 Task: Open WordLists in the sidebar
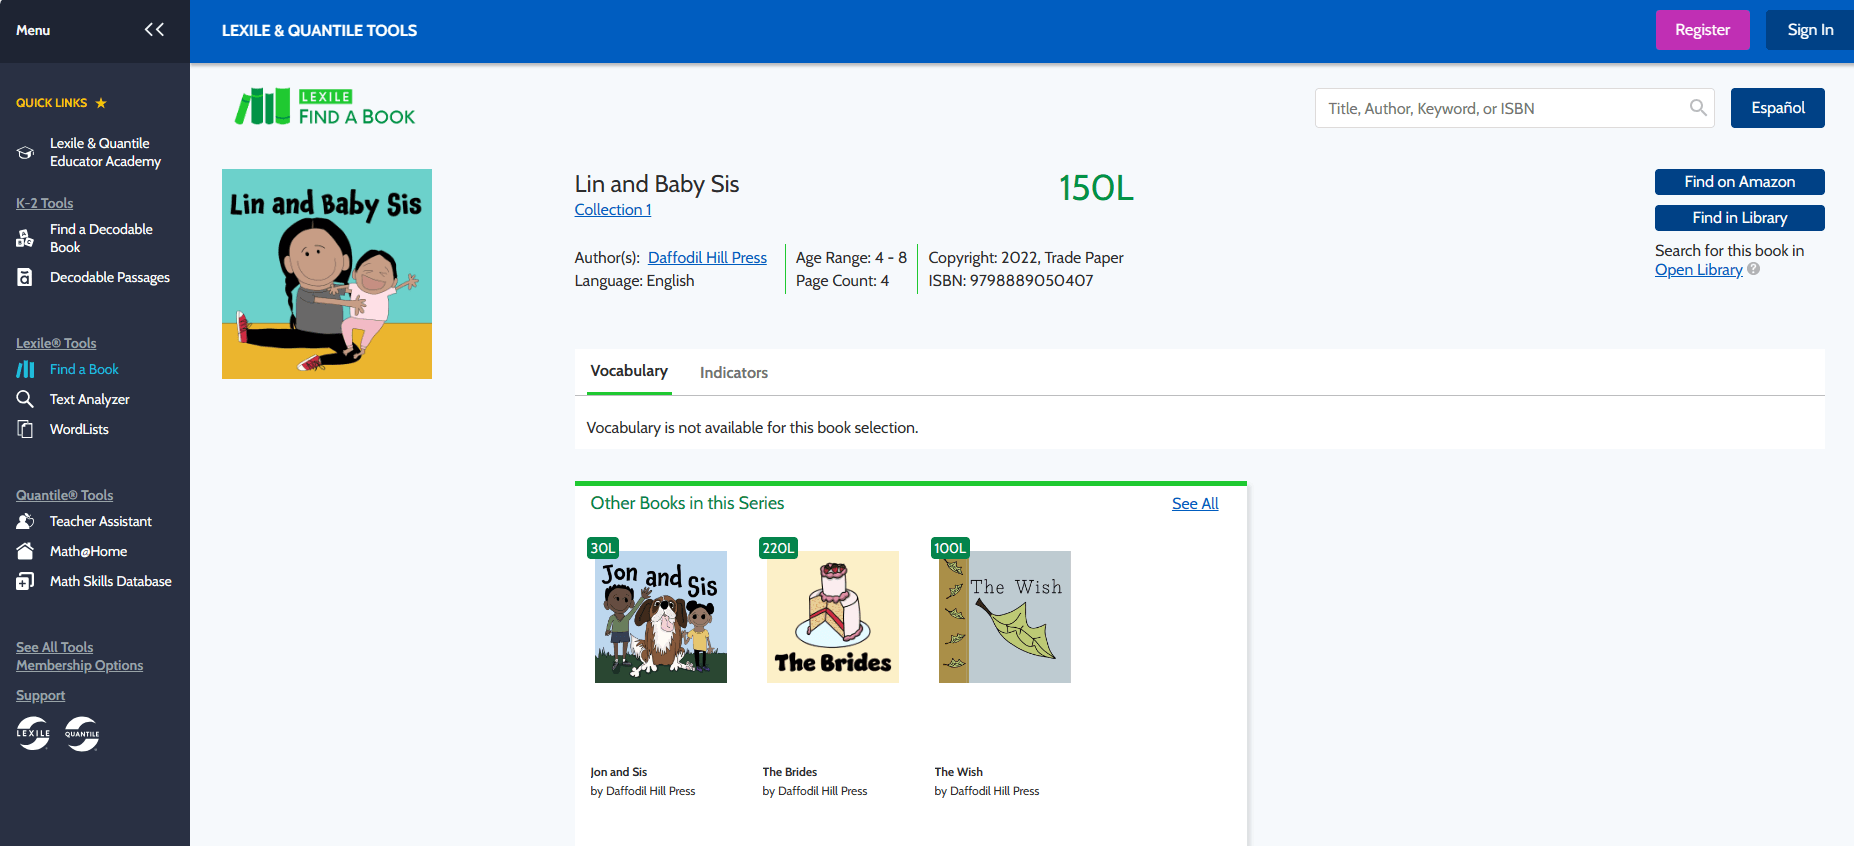[79, 429]
